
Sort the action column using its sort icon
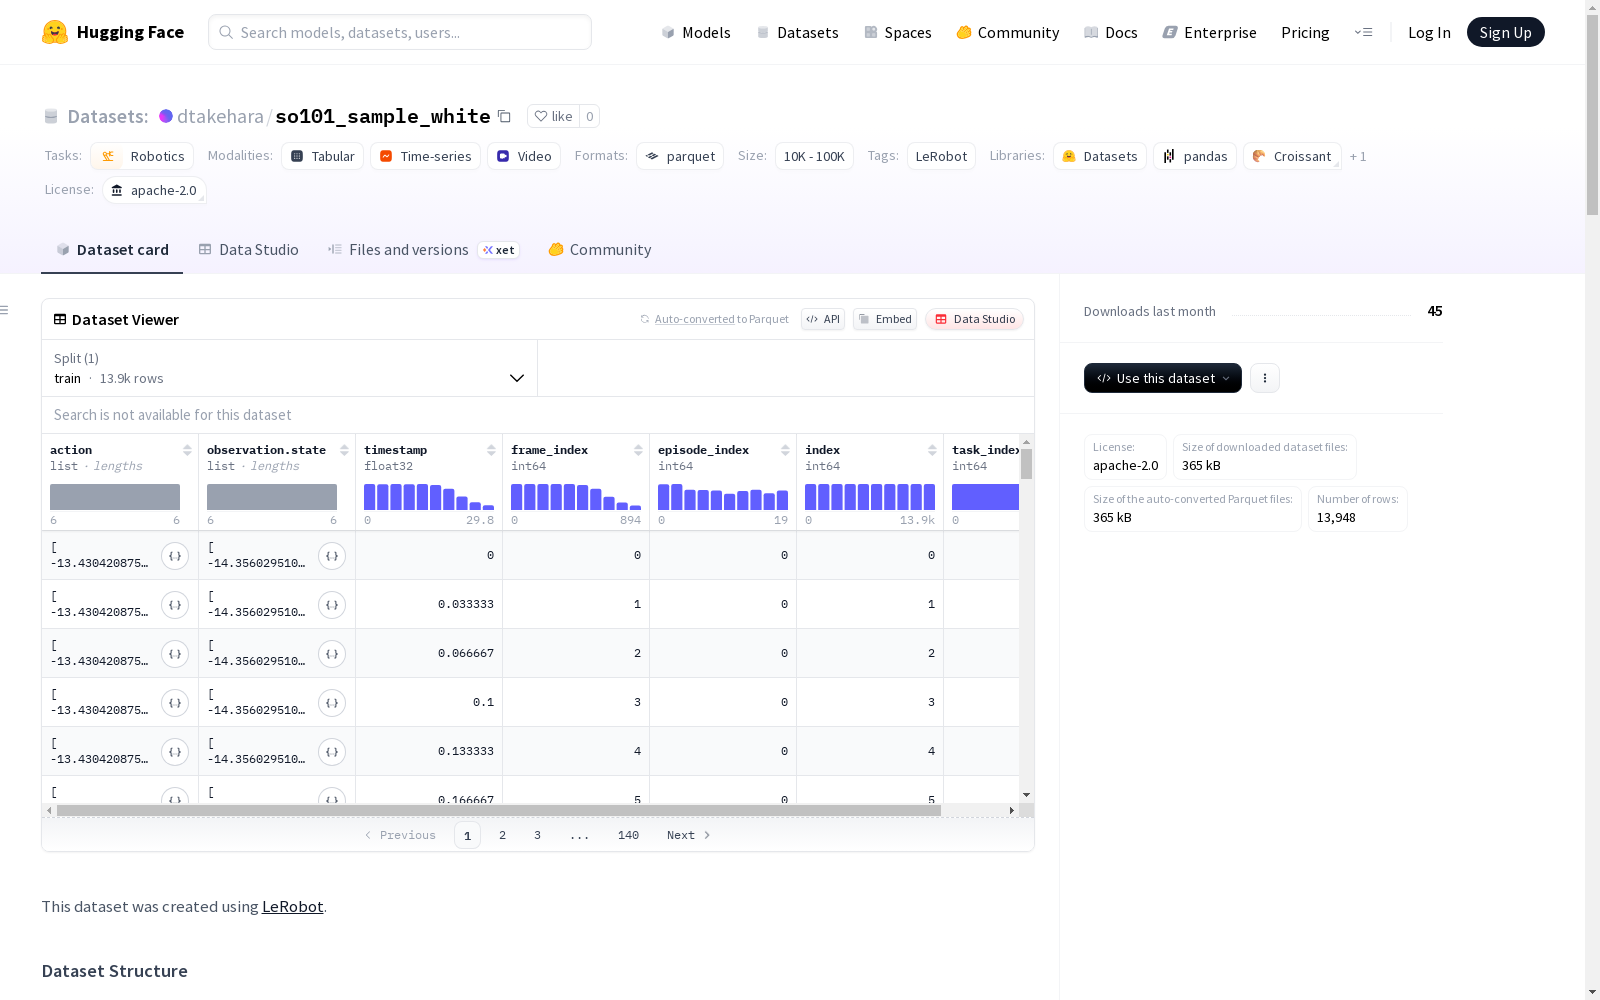[187, 450]
